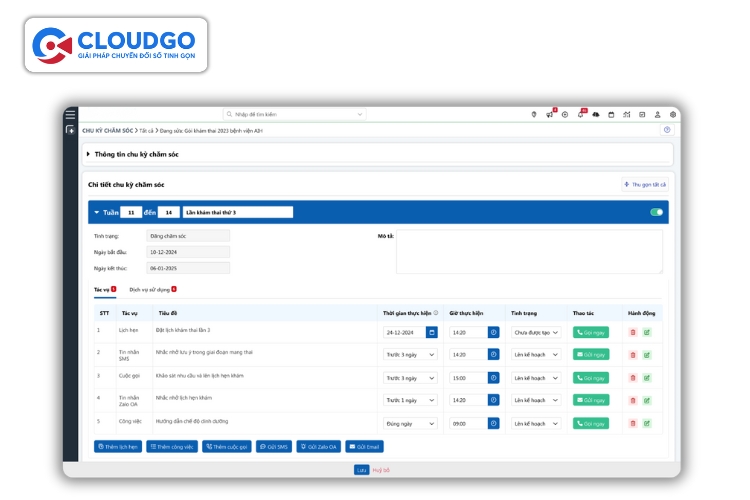This screenshot has width=750, height=500.
Task: Open the Chưa được tạo status dropdown
Action: [534, 331]
